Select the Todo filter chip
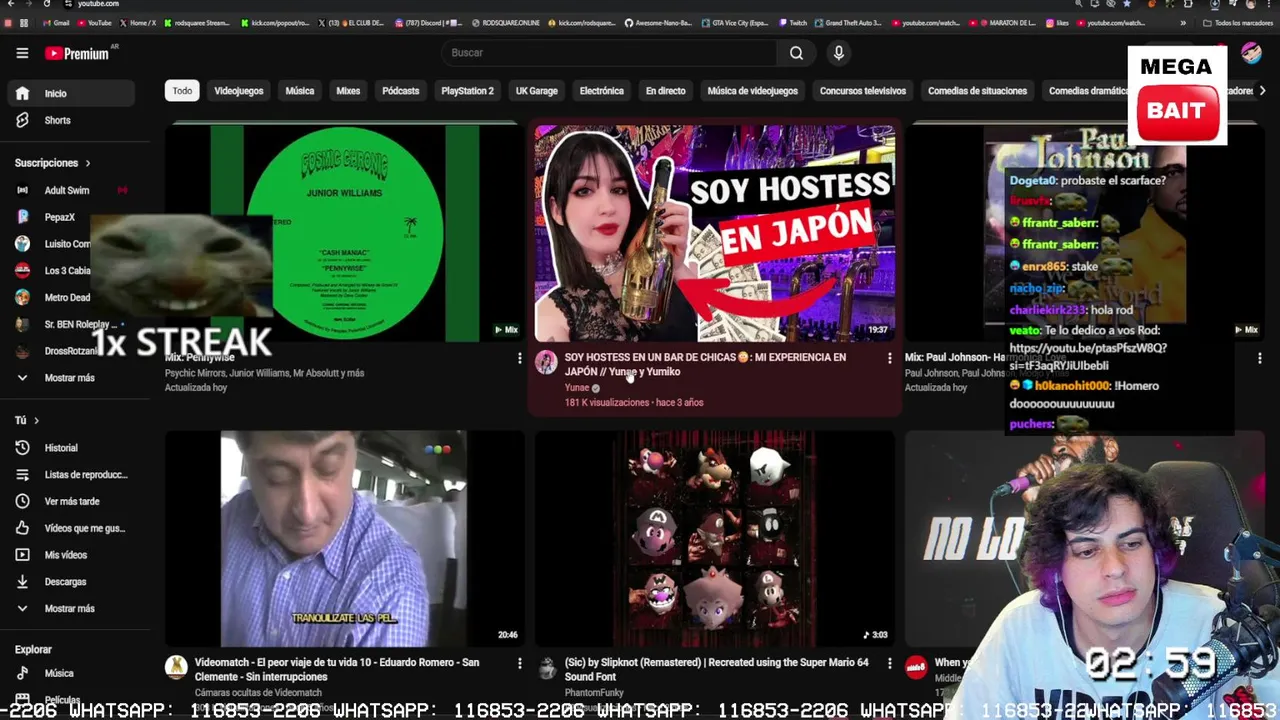The width and height of the screenshot is (1280, 720). point(182,91)
